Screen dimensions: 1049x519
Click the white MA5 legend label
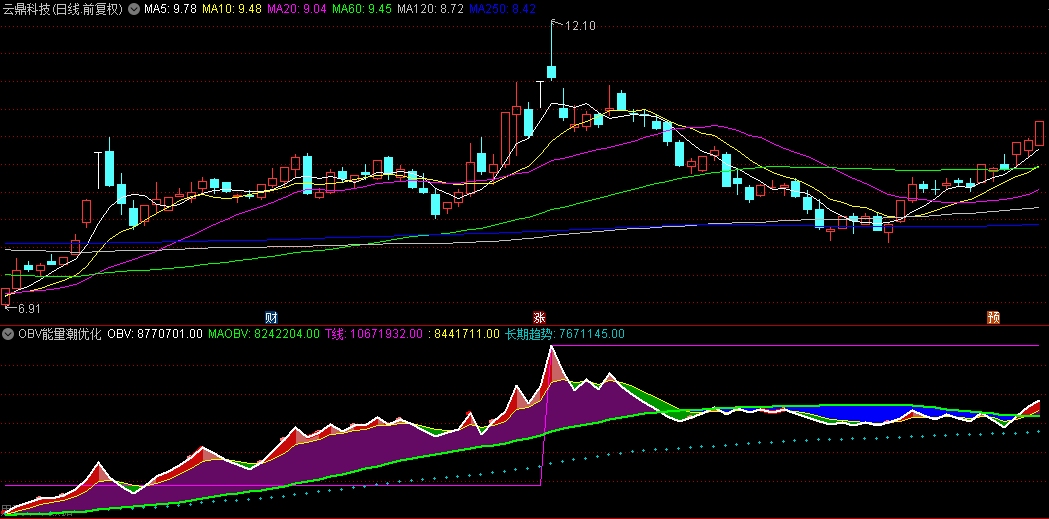coord(170,9)
